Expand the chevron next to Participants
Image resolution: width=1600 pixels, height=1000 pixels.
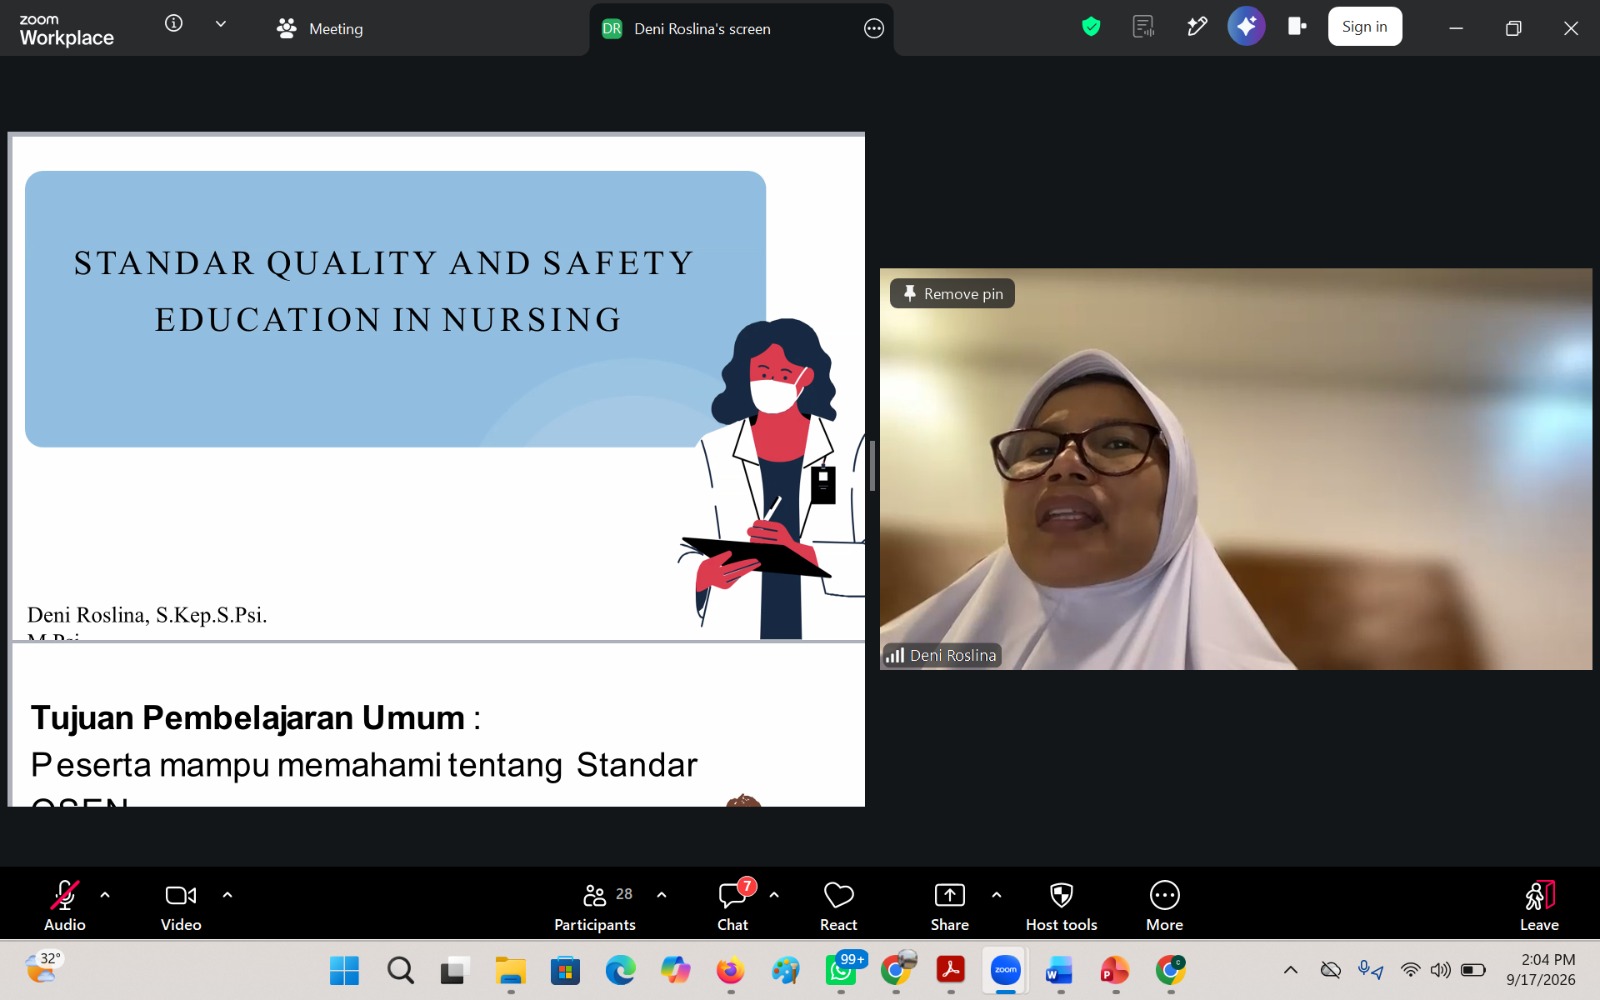pos(661,895)
